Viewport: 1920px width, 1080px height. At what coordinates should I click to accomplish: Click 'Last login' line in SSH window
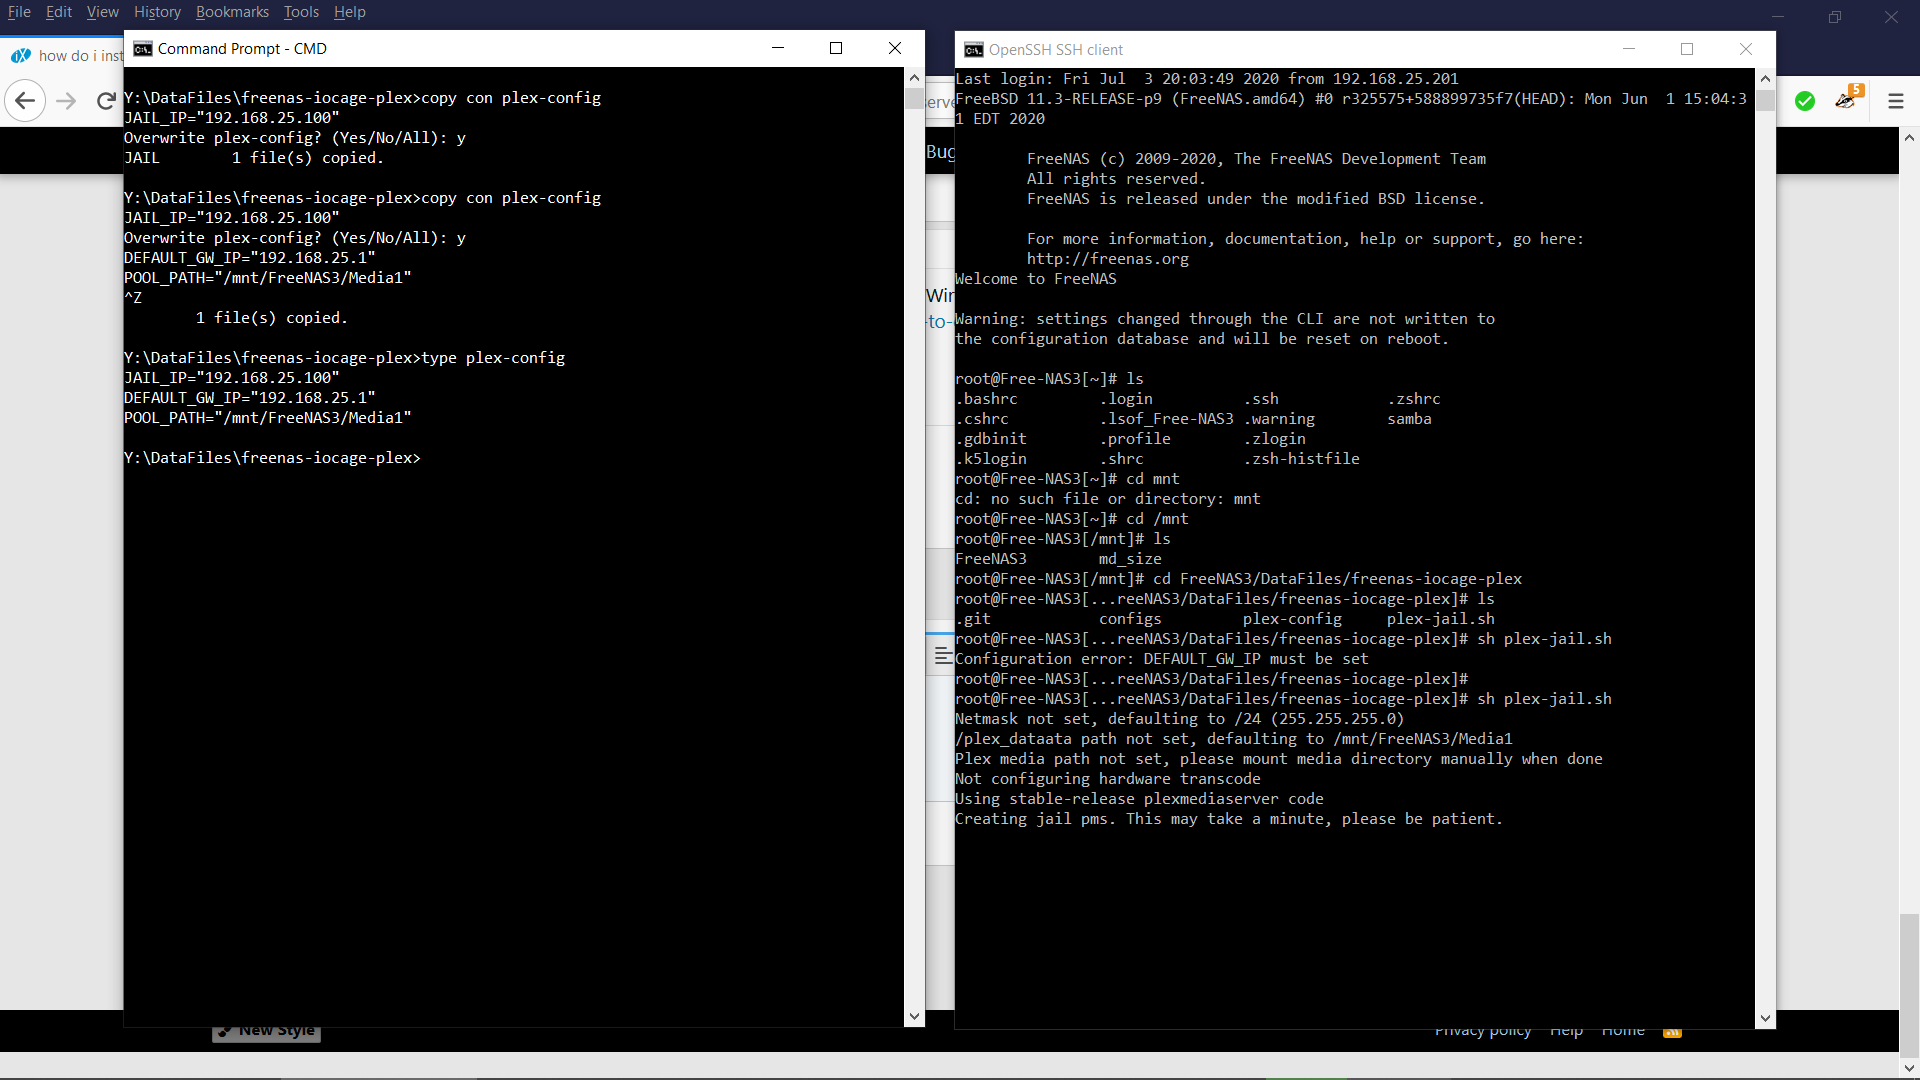[1207, 79]
